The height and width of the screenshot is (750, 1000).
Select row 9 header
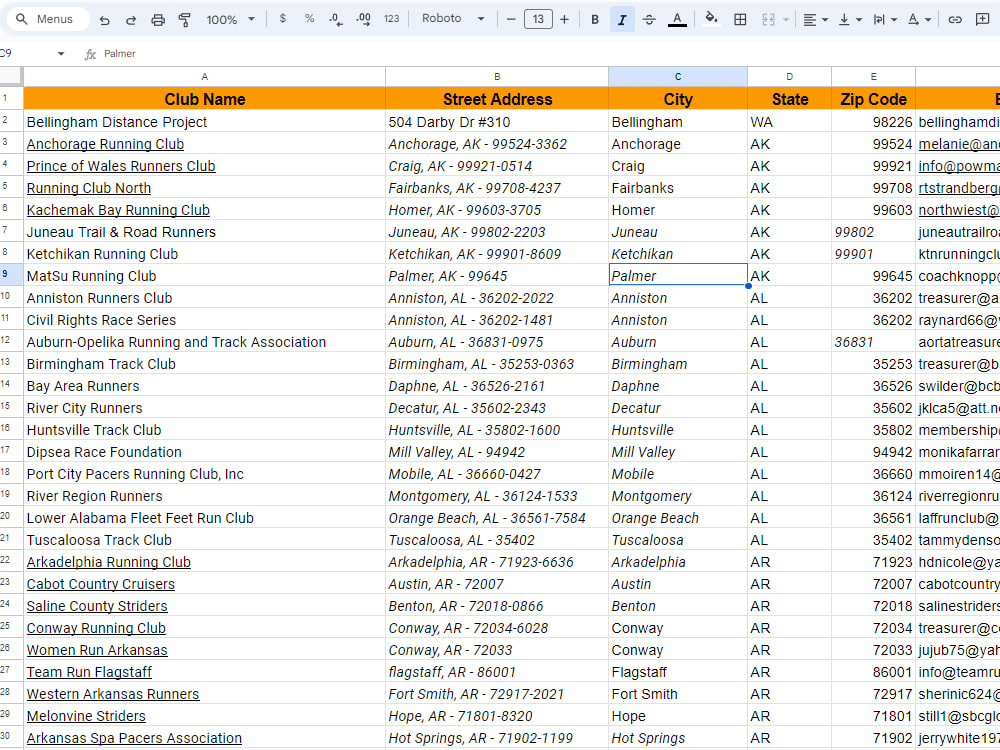(11, 274)
